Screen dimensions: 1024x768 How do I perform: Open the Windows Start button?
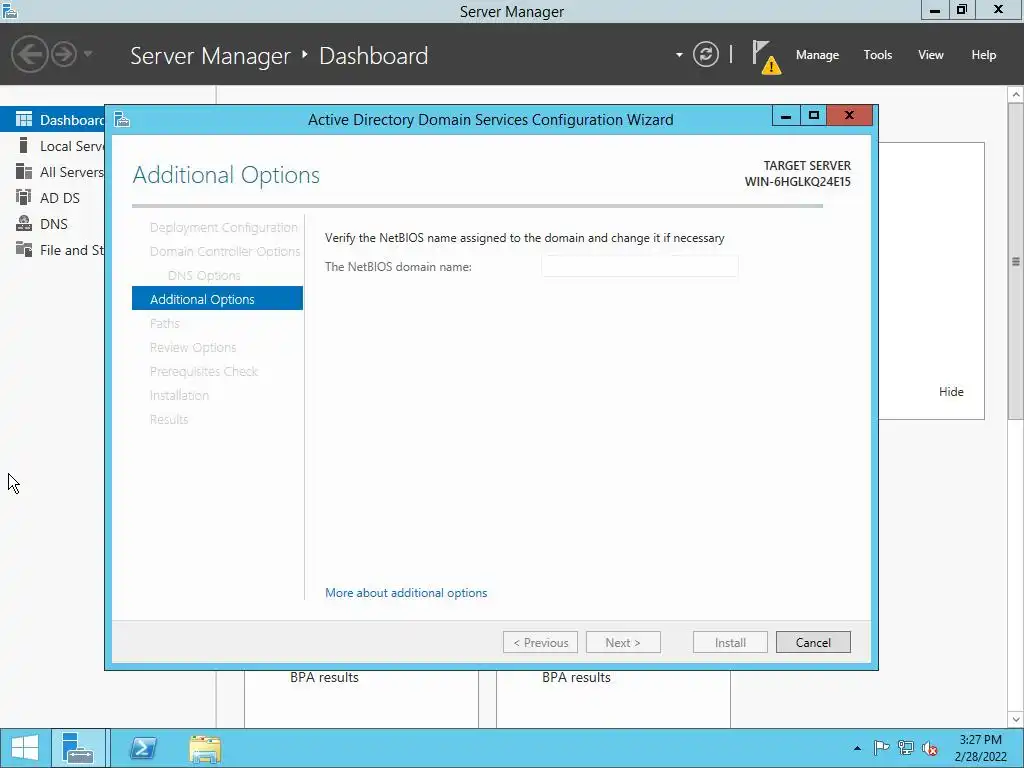(x=25, y=748)
